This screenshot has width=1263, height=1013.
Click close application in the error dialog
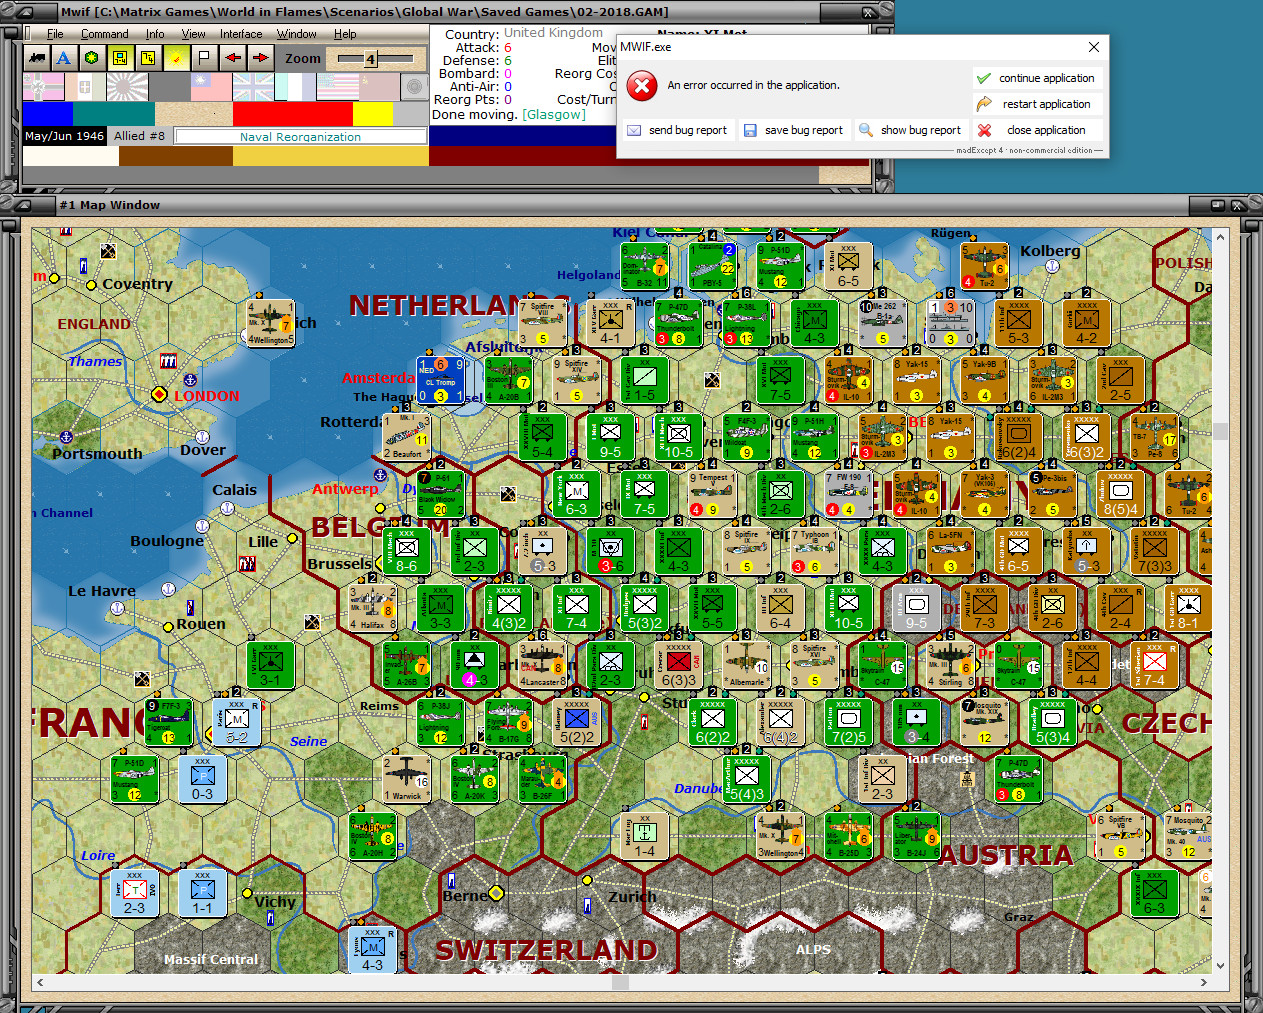[1036, 130]
